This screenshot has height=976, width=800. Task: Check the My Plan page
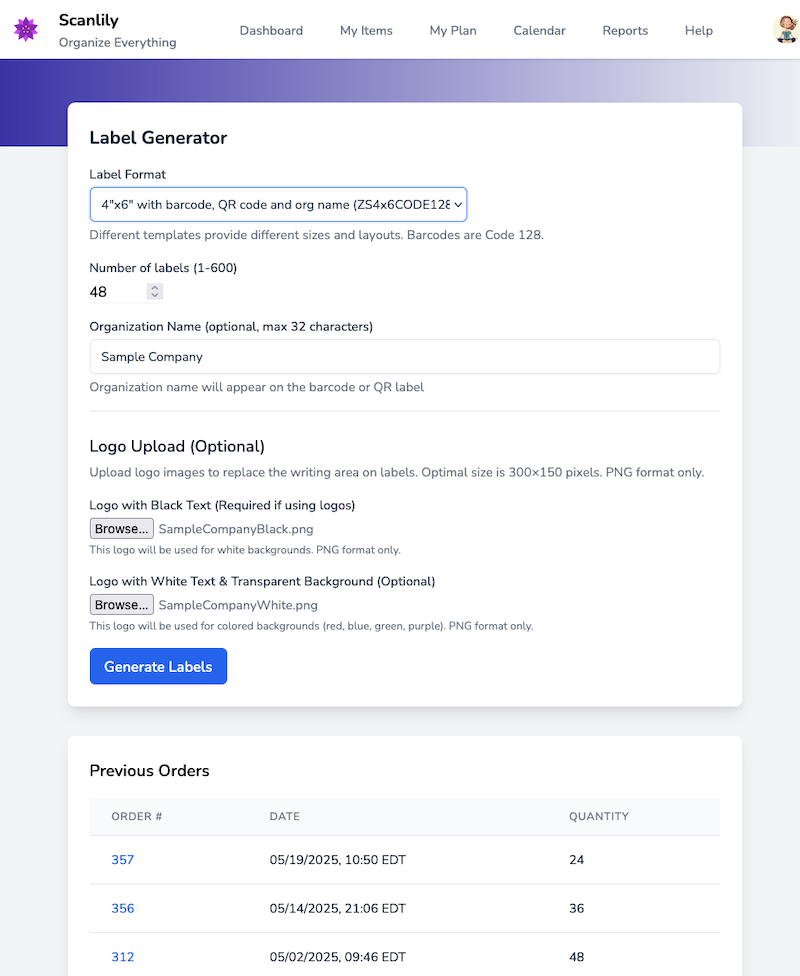coord(453,30)
